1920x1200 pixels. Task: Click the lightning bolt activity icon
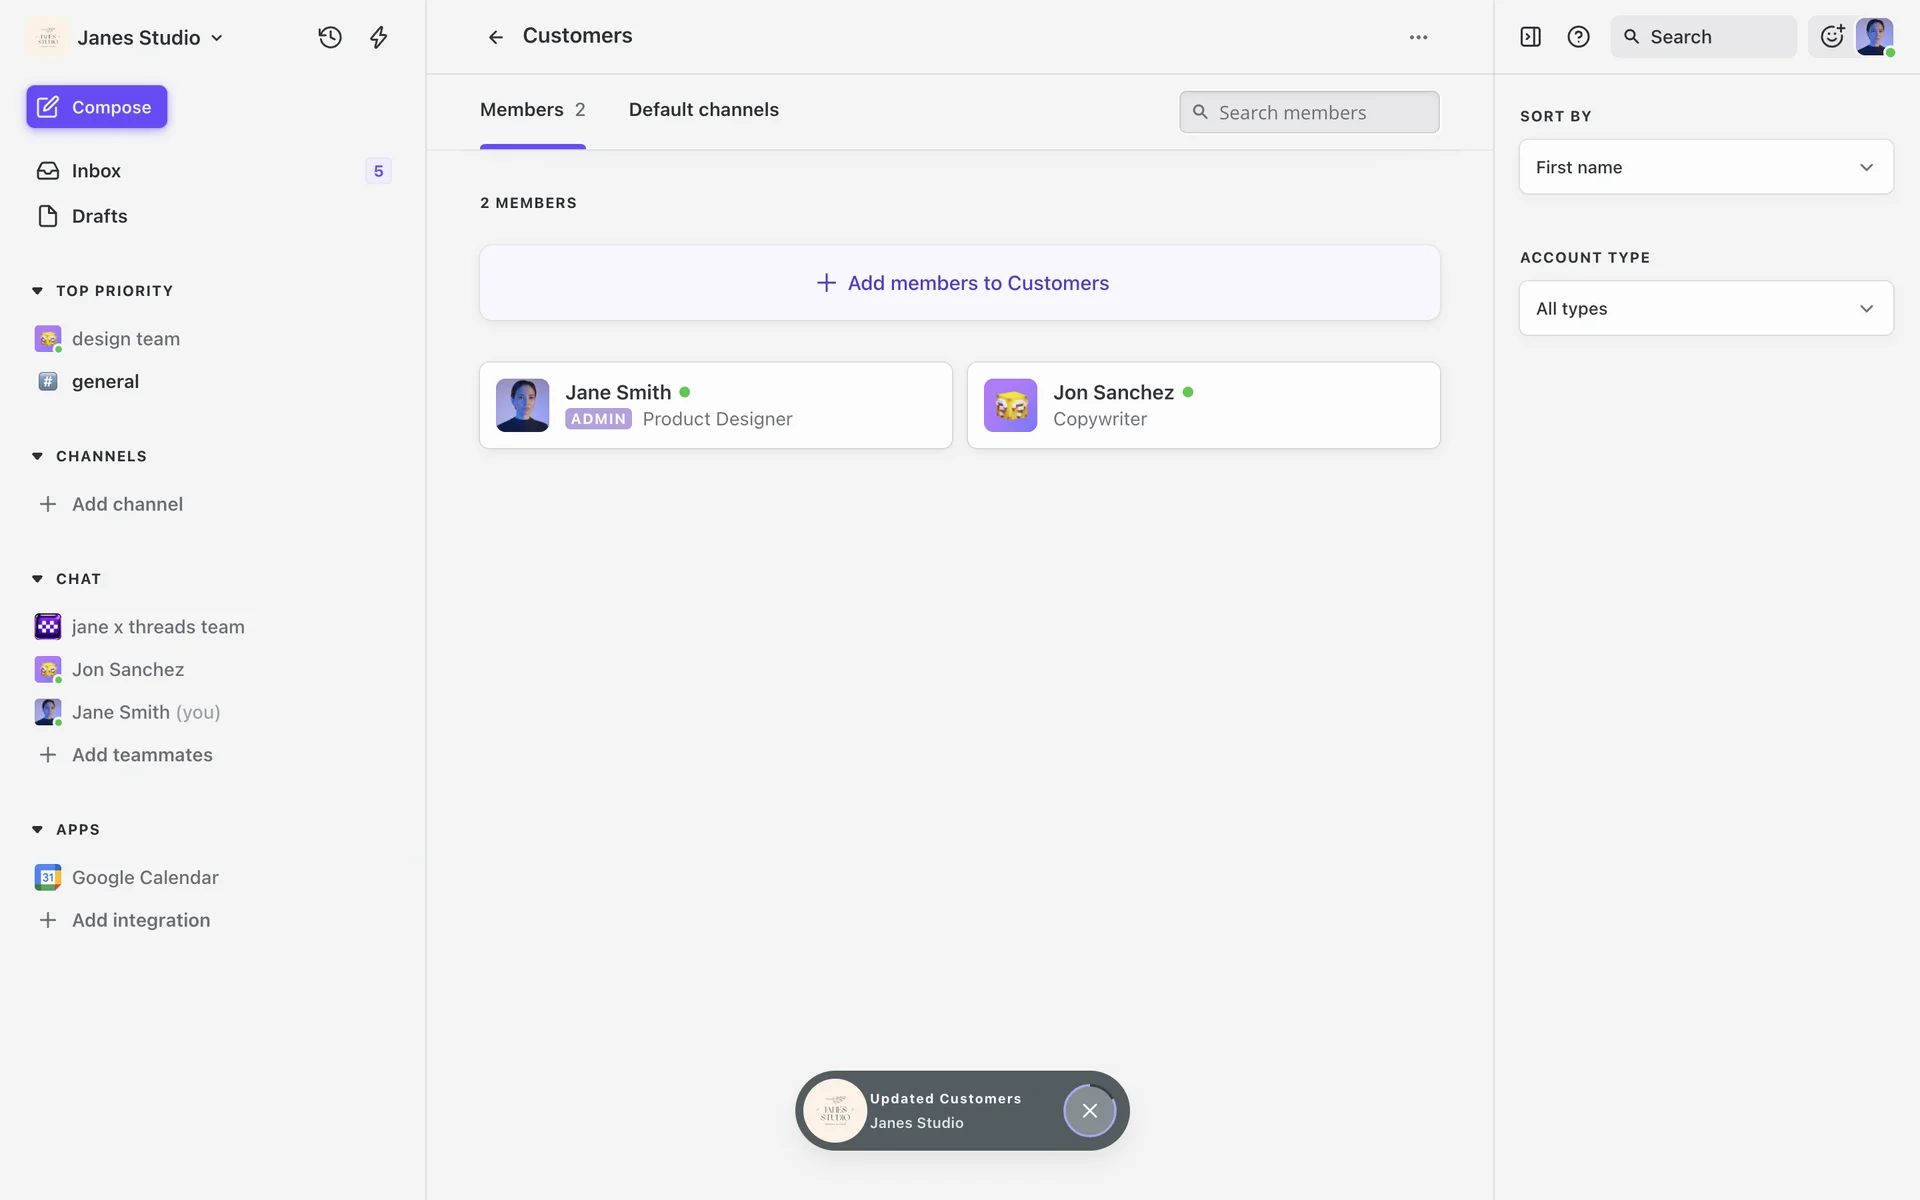378,37
